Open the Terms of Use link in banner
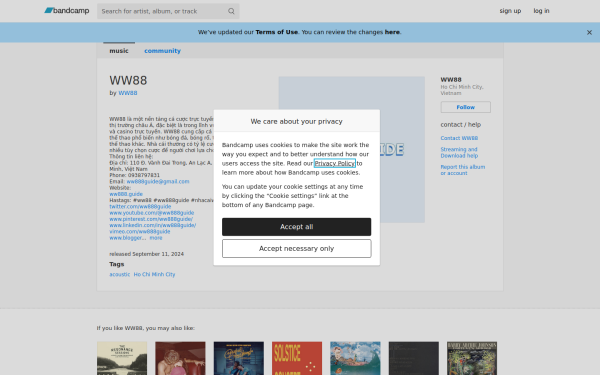 pos(277,32)
